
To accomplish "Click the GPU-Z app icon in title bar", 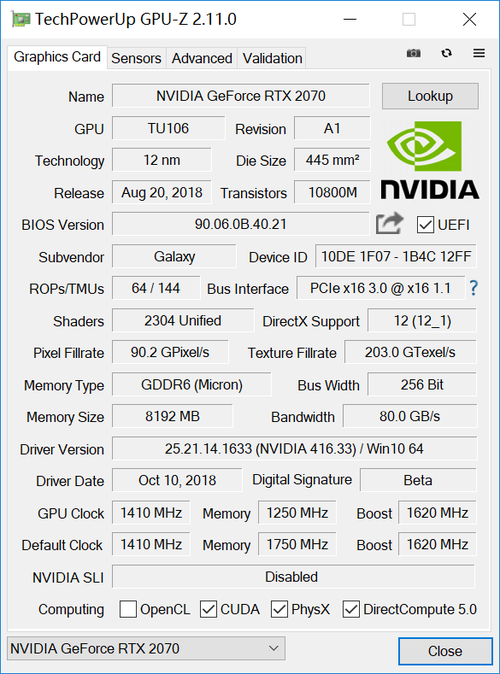I will click(21, 19).
